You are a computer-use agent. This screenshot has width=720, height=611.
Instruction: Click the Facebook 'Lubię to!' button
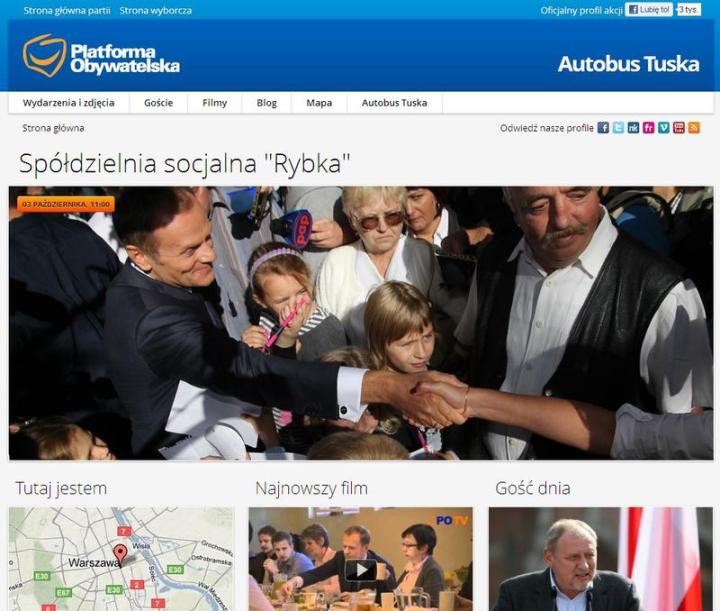(x=649, y=10)
